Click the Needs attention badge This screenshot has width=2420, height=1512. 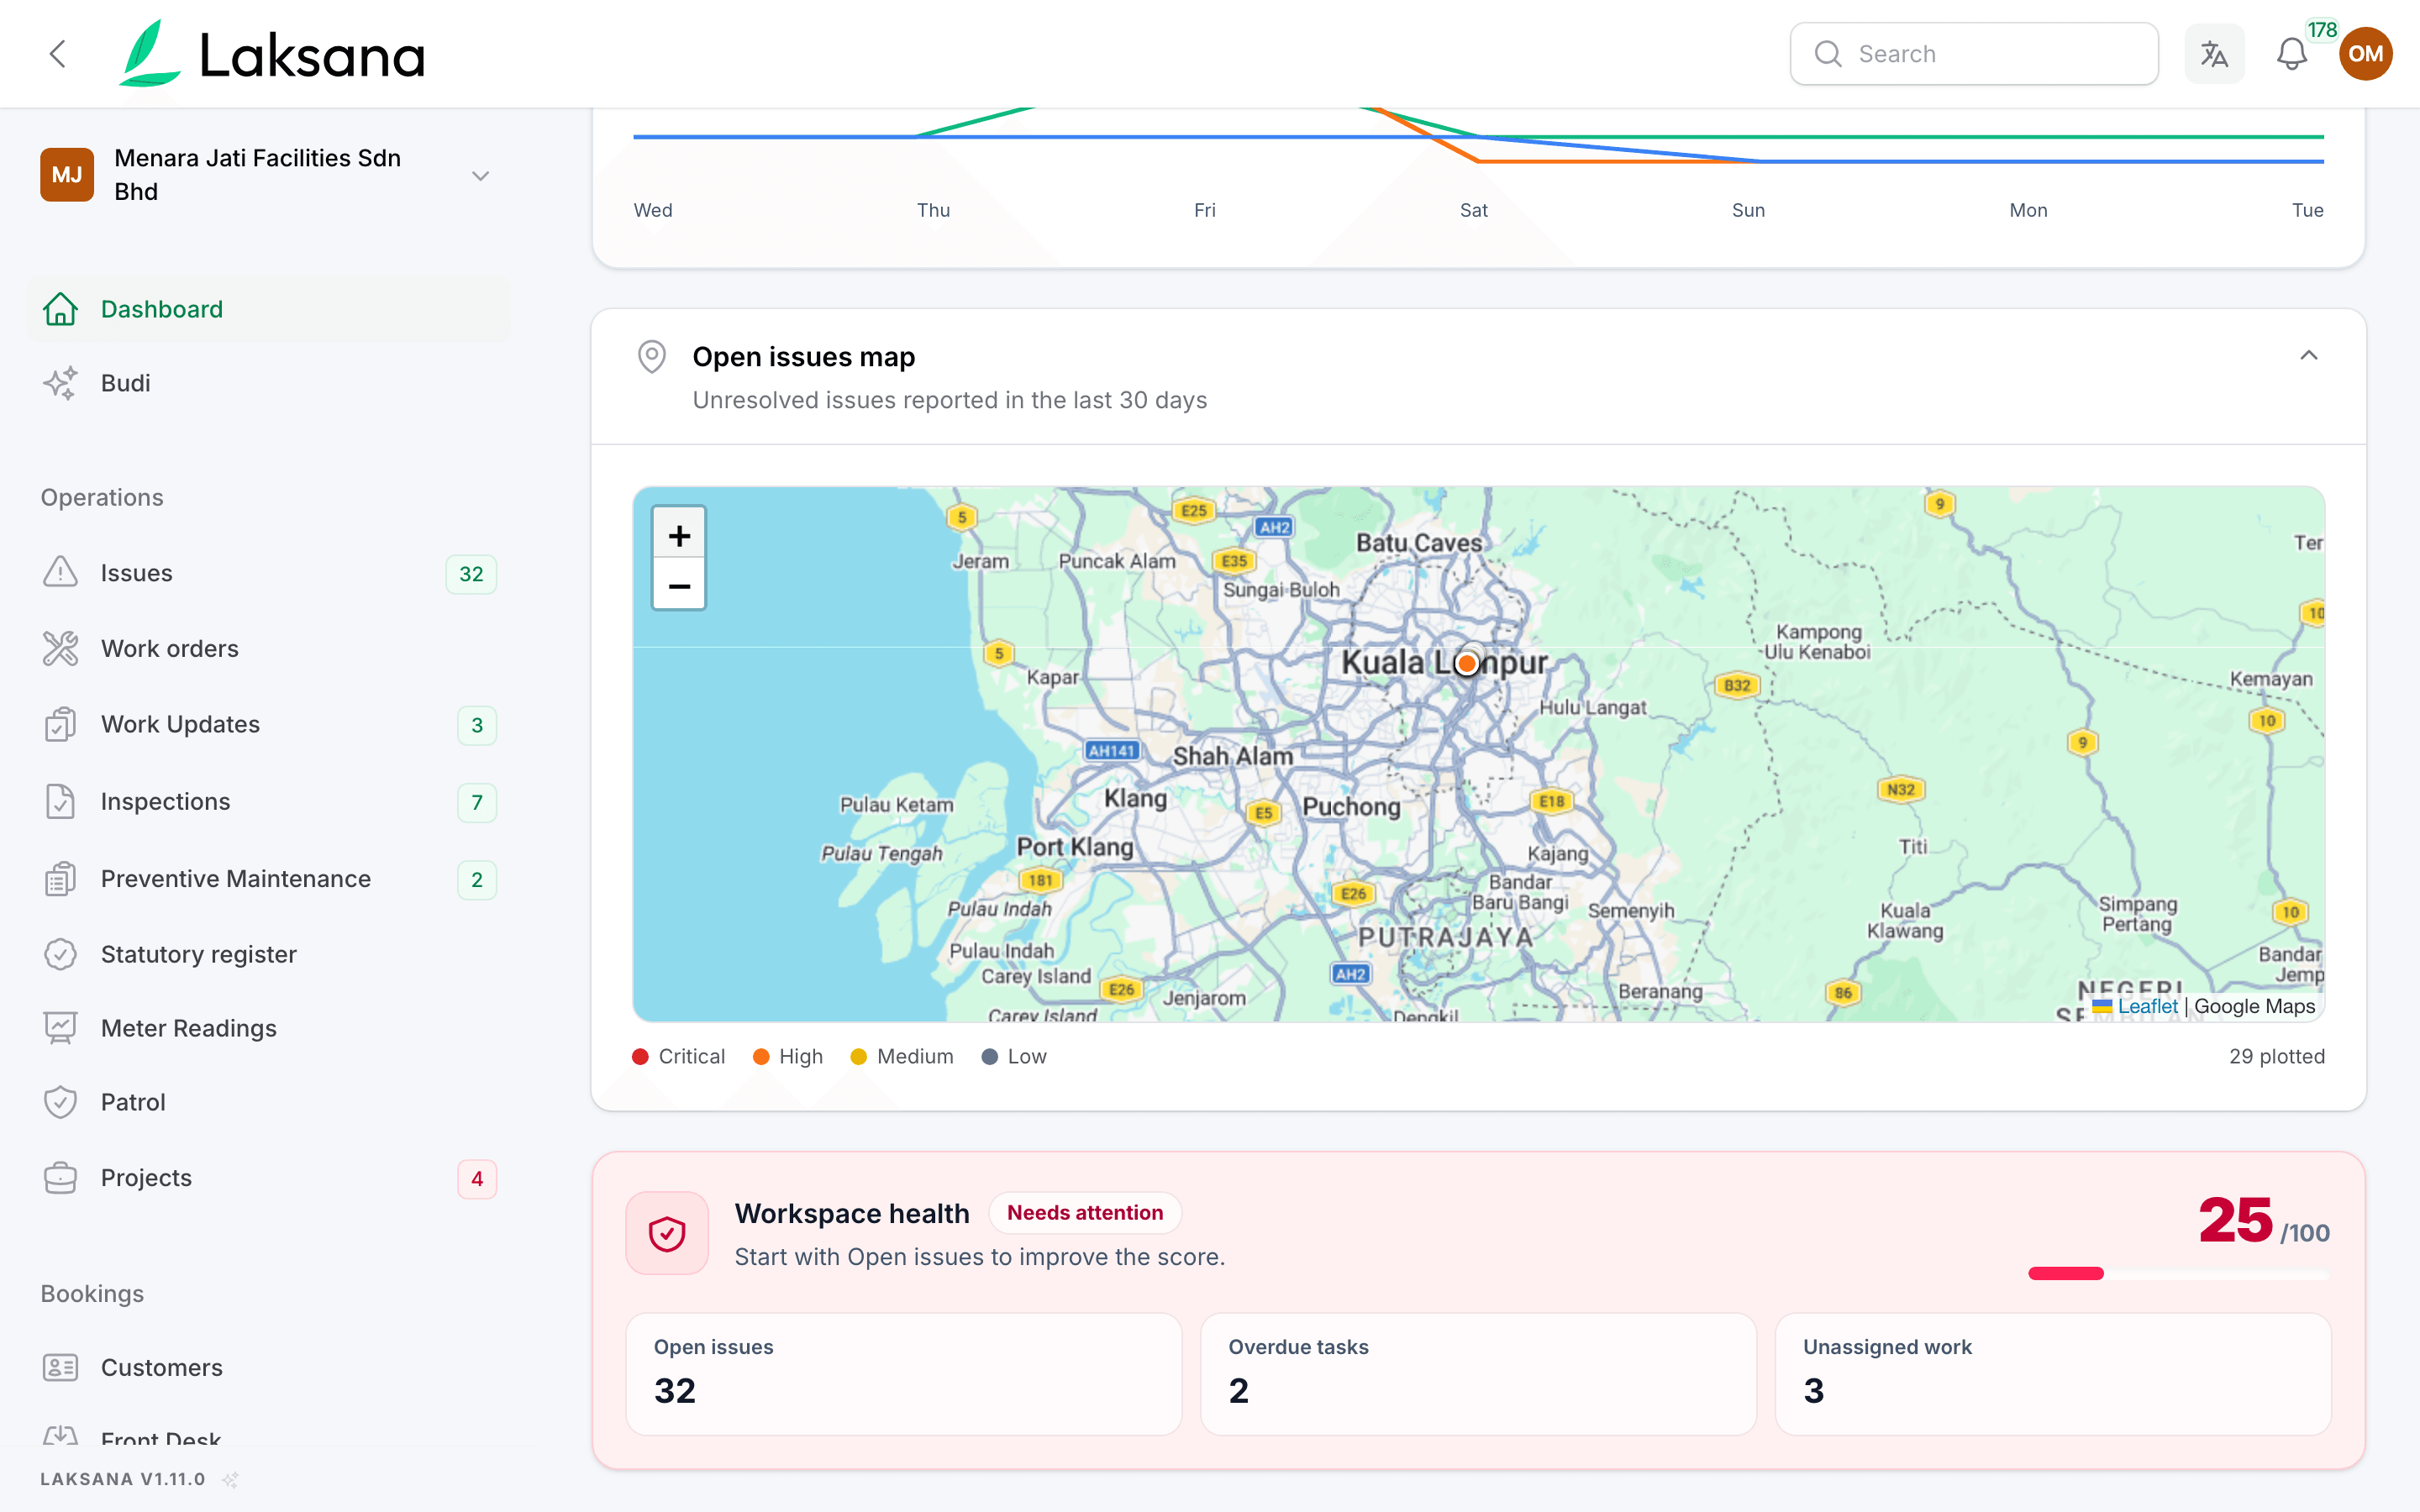coord(1085,1213)
